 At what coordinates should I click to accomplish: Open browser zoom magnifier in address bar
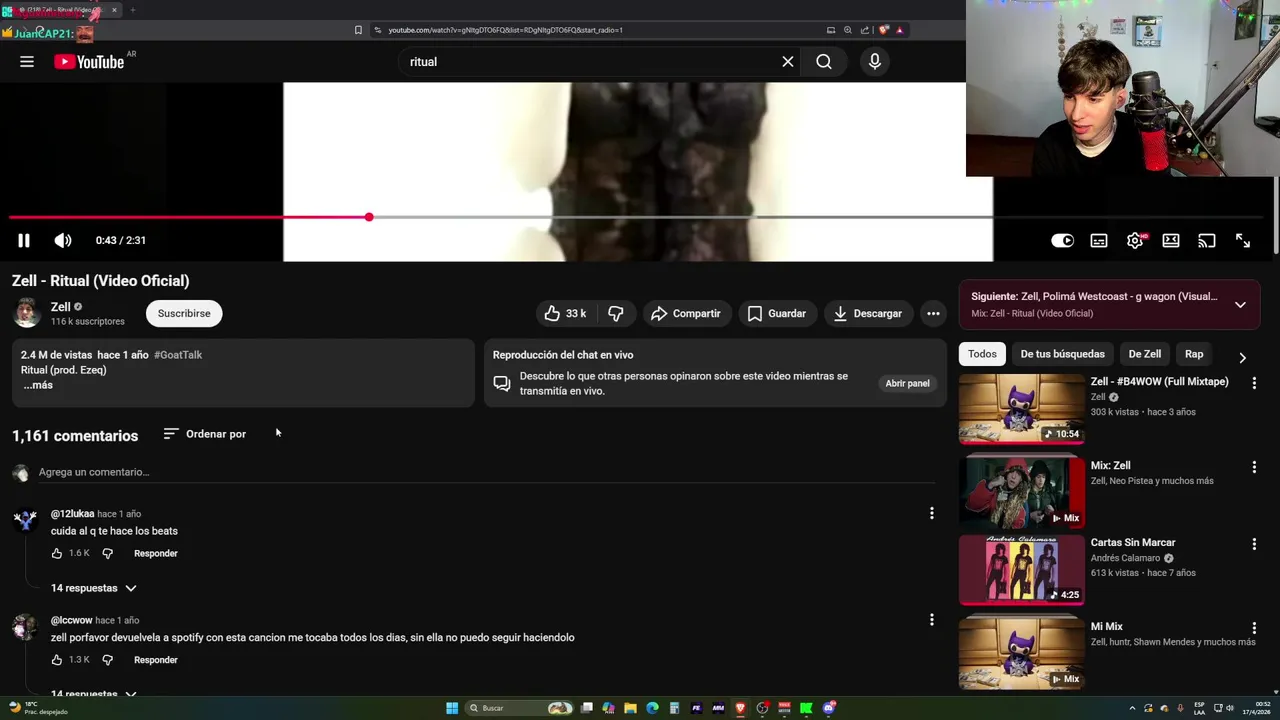coord(848,30)
